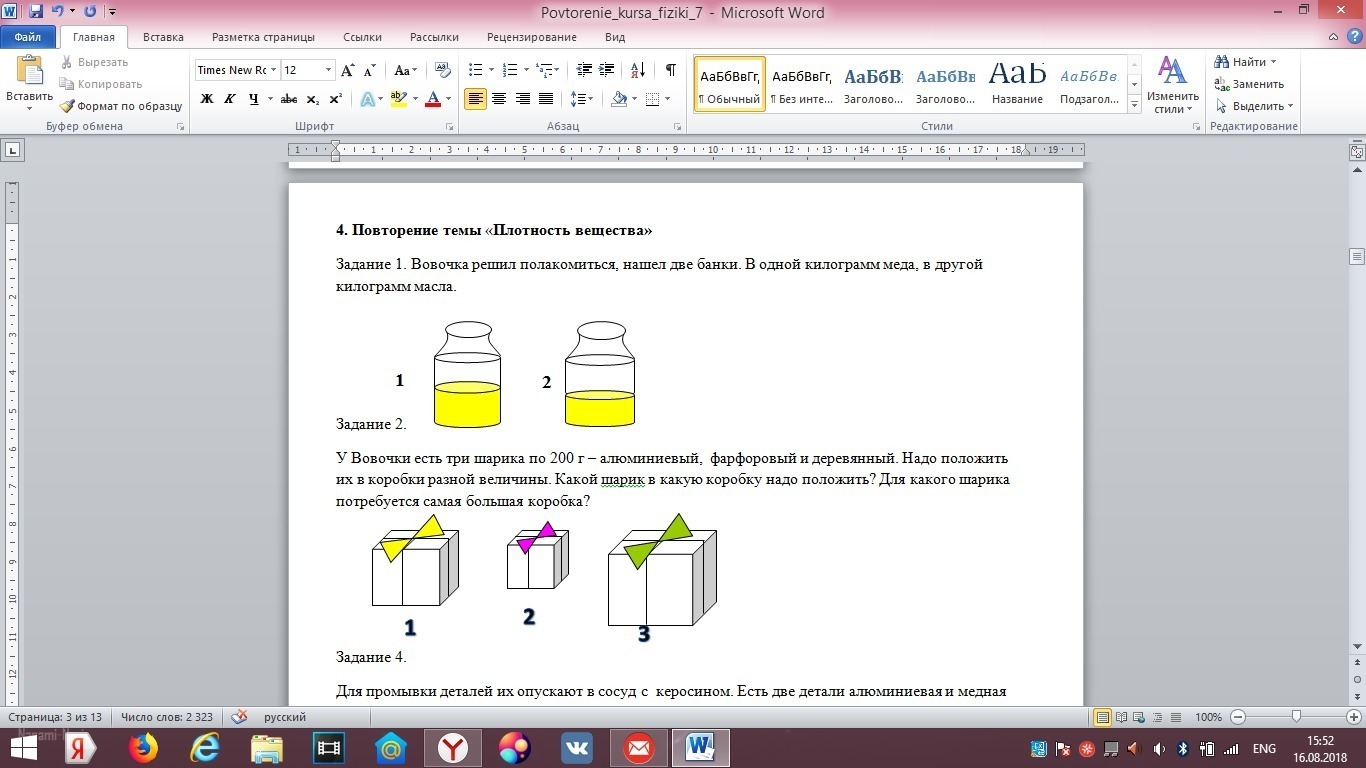The image size is (1366, 768).
Task: Click the Paste (Вставить) clipboard icon
Action: [x=29, y=70]
